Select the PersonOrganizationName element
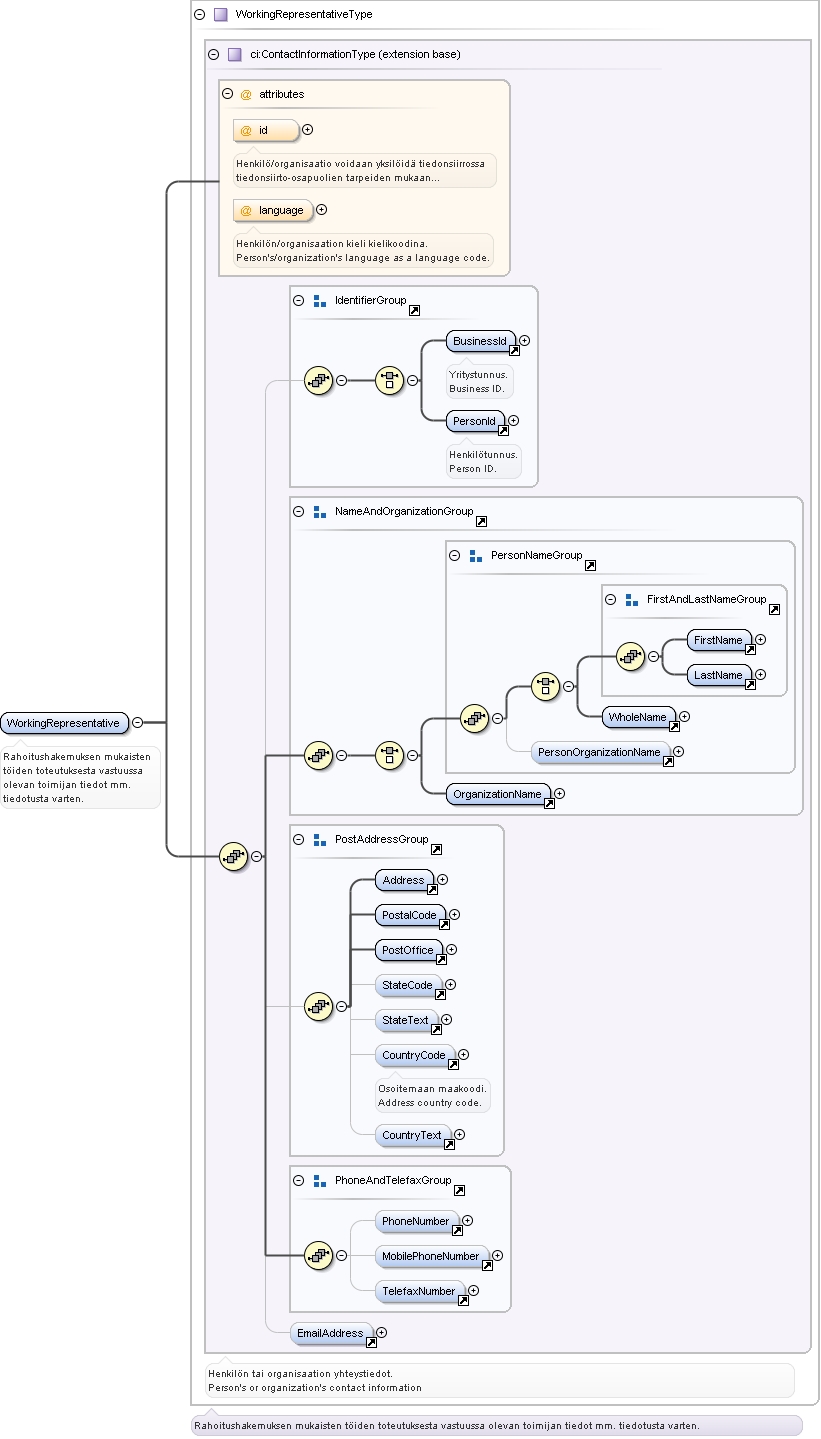The height and width of the screenshot is (1439, 821). (x=601, y=752)
